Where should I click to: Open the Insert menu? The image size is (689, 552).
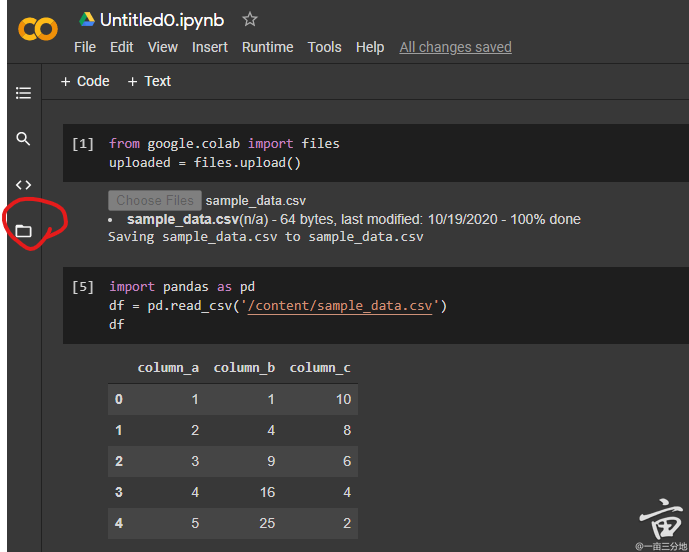(210, 47)
